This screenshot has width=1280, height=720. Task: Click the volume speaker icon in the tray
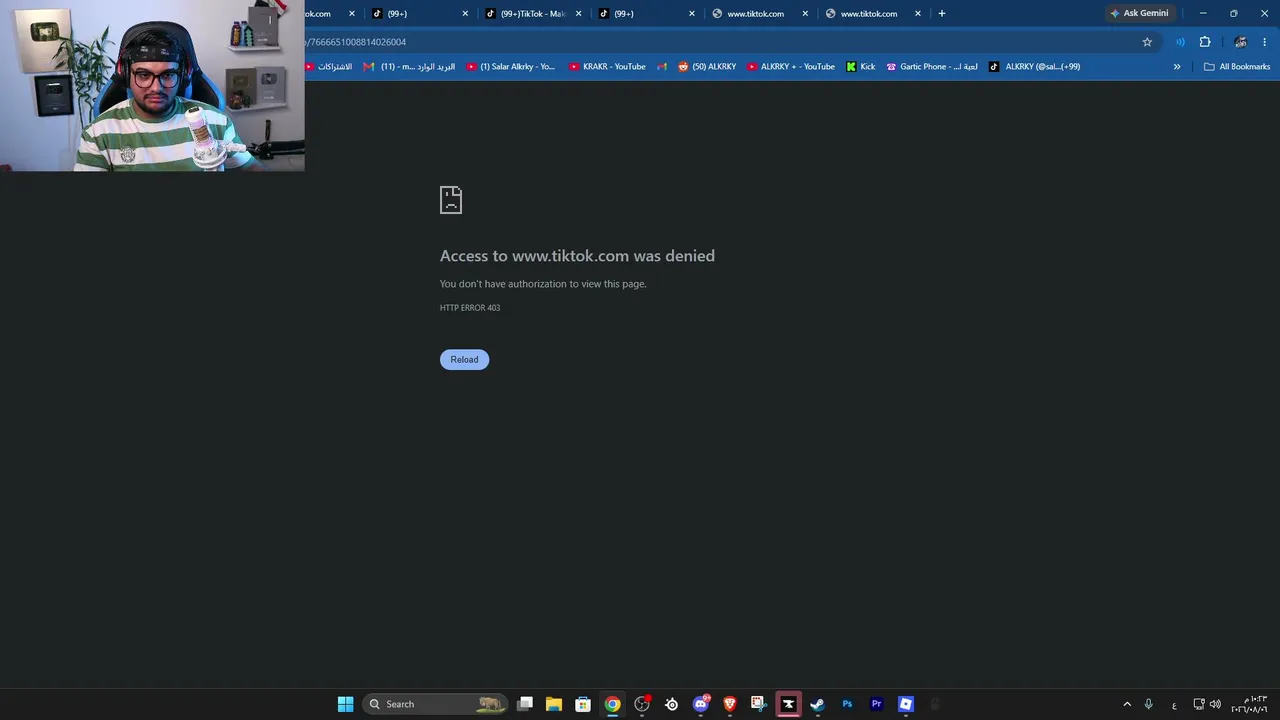point(1215,704)
